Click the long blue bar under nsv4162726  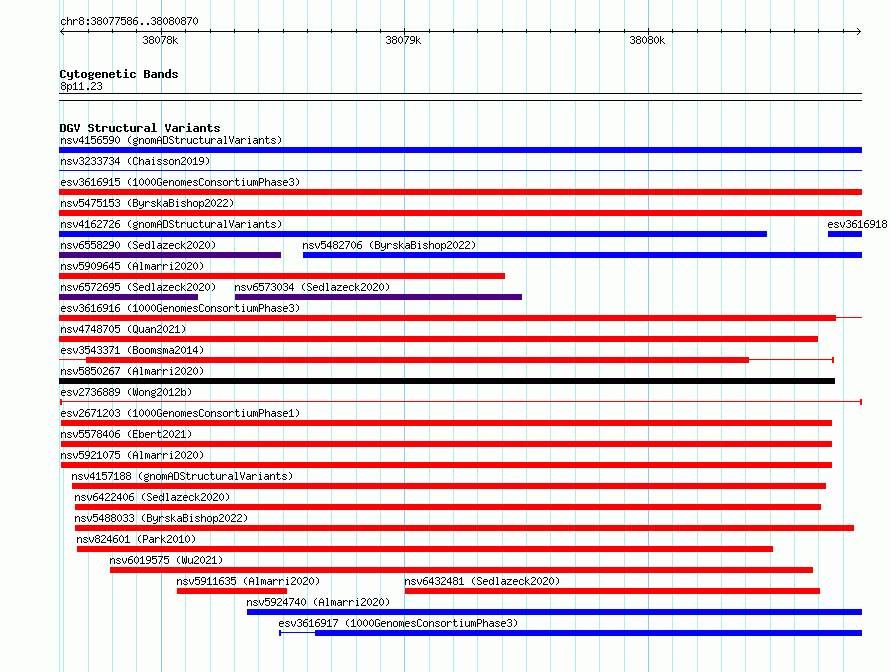(413, 234)
